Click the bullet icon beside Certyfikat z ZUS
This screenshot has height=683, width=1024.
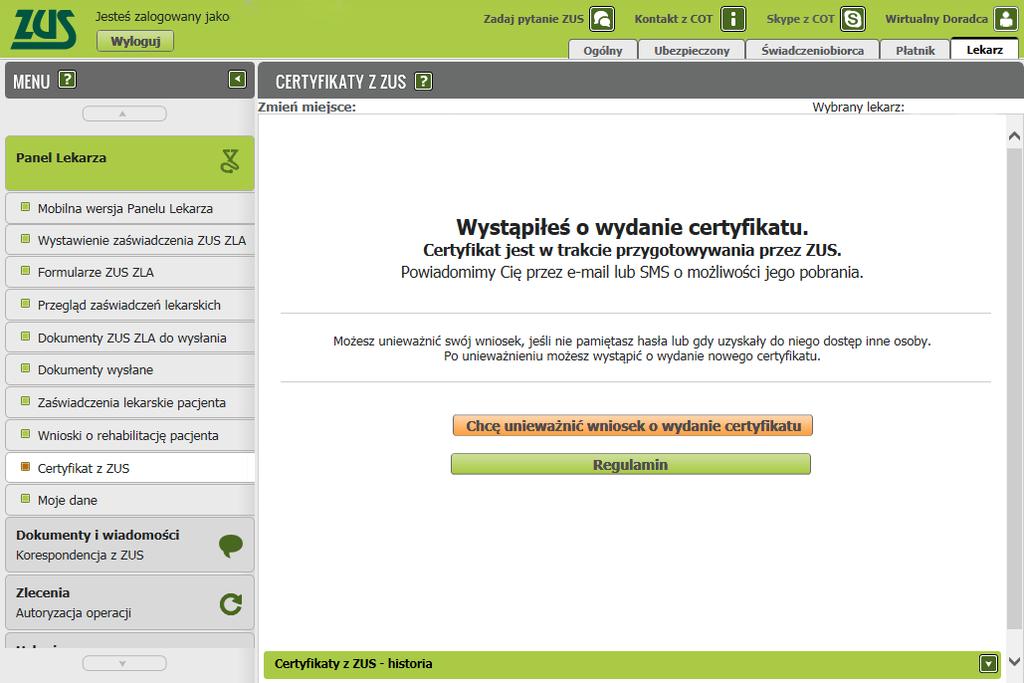pos(25,467)
